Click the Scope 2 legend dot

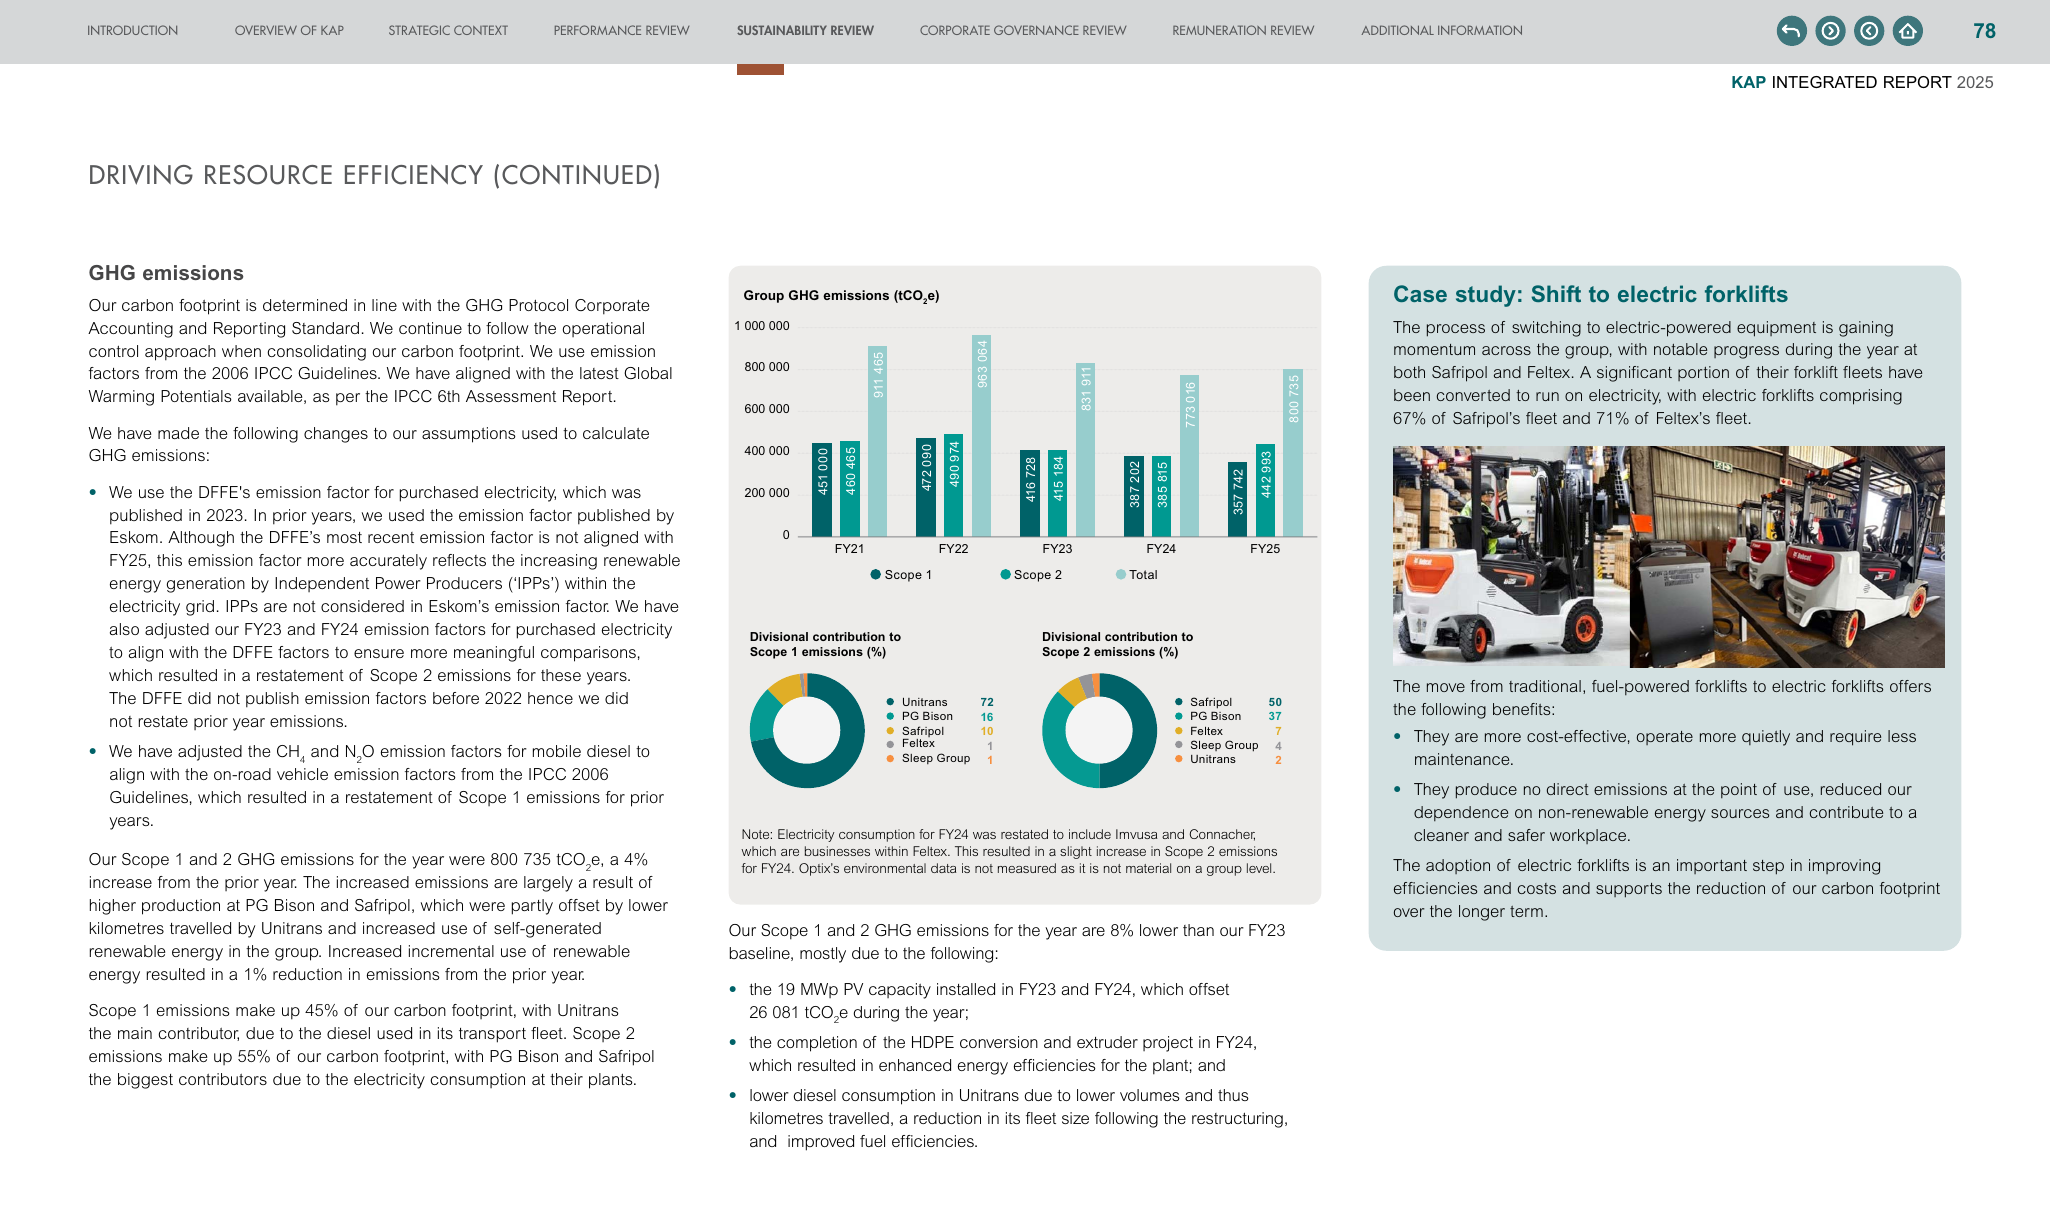(x=1005, y=575)
